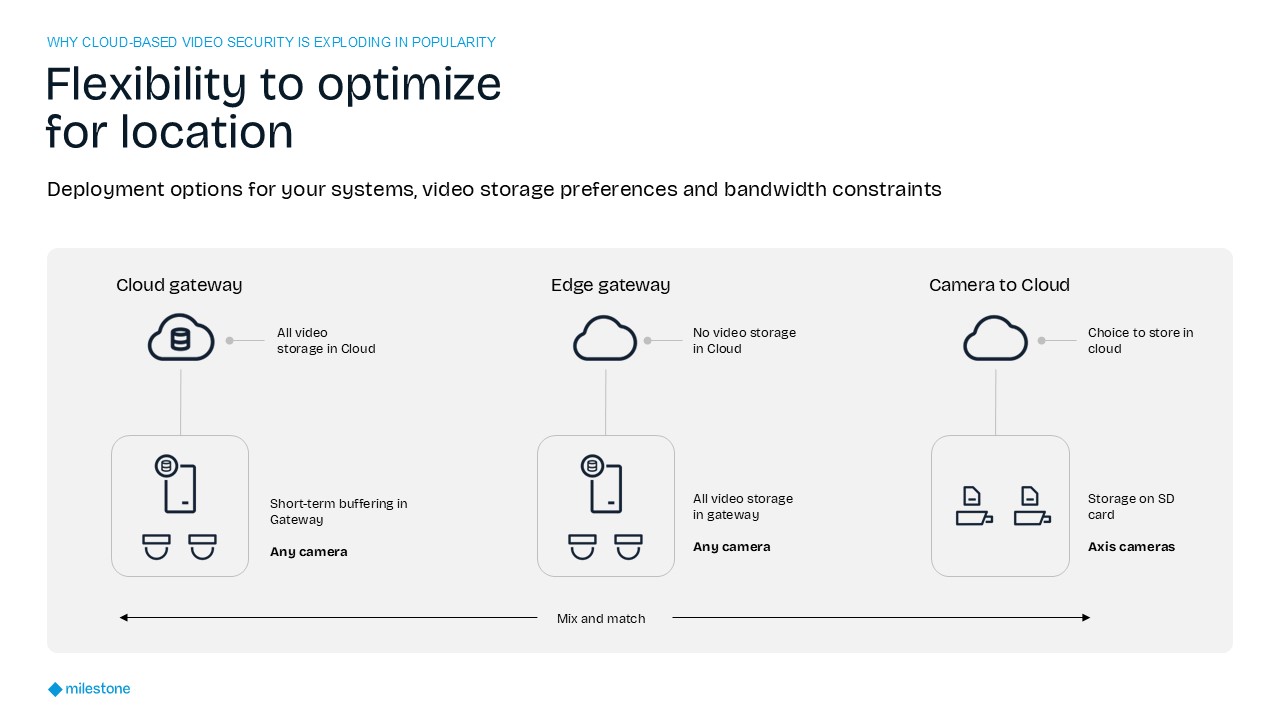The height and width of the screenshot is (720, 1280).
Task: Click the Camera to Cloud cloud icon
Action: coord(995,338)
